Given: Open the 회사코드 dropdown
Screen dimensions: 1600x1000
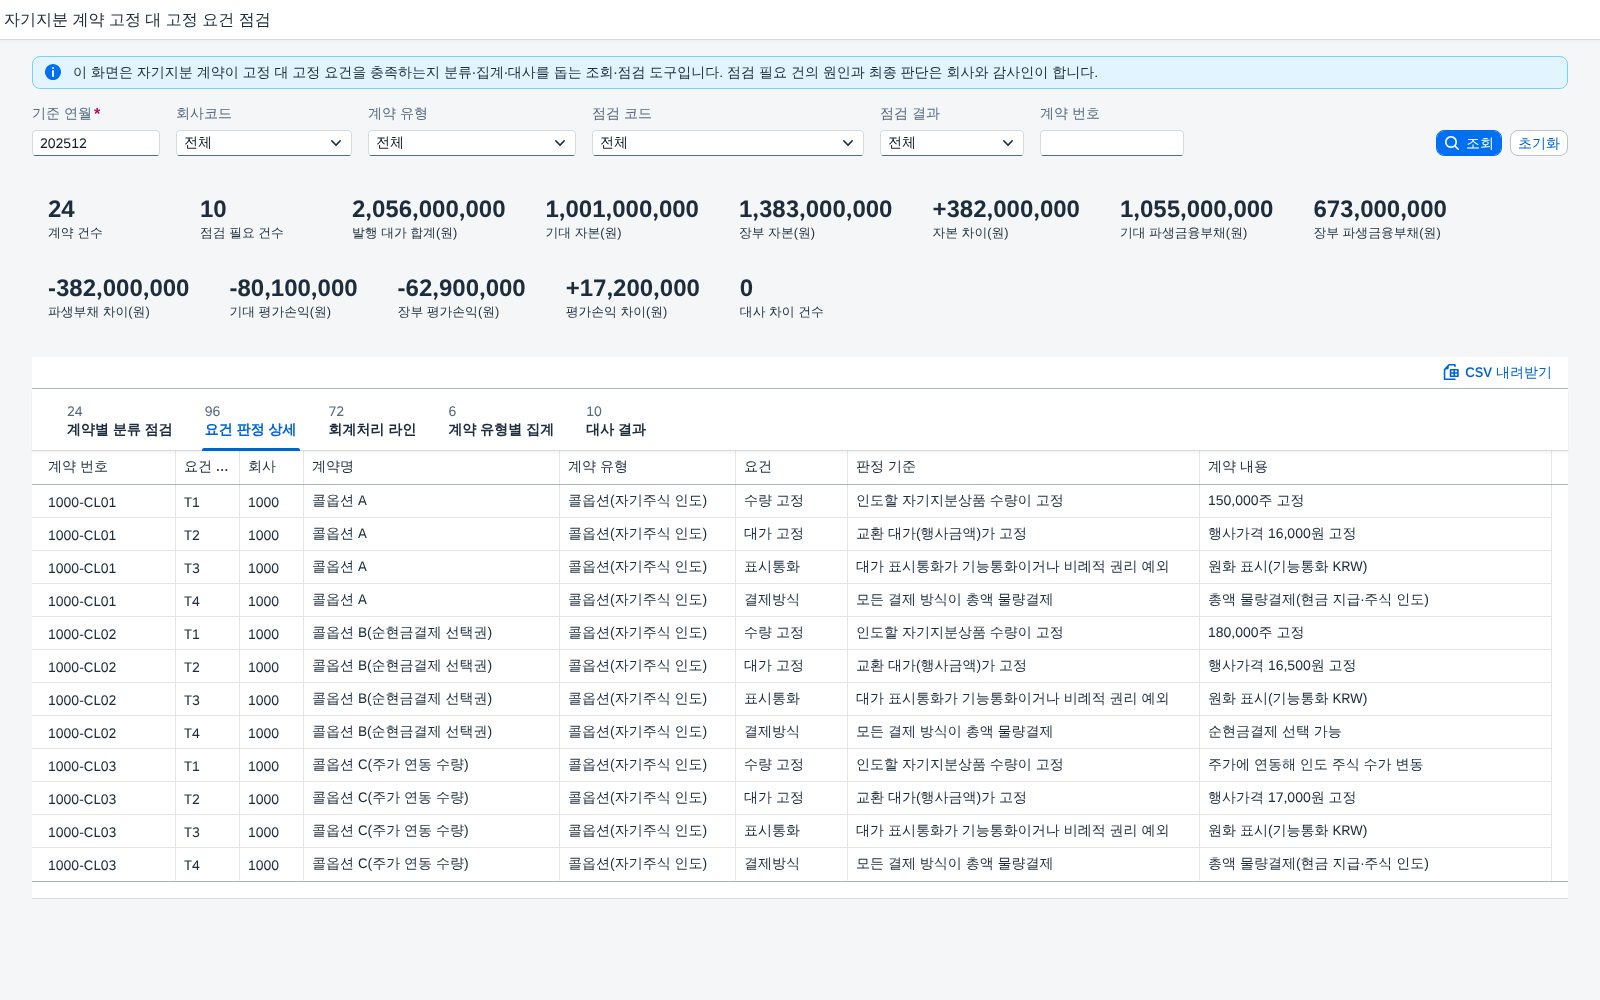Looking at the screenshot, I should pos(264,143).
